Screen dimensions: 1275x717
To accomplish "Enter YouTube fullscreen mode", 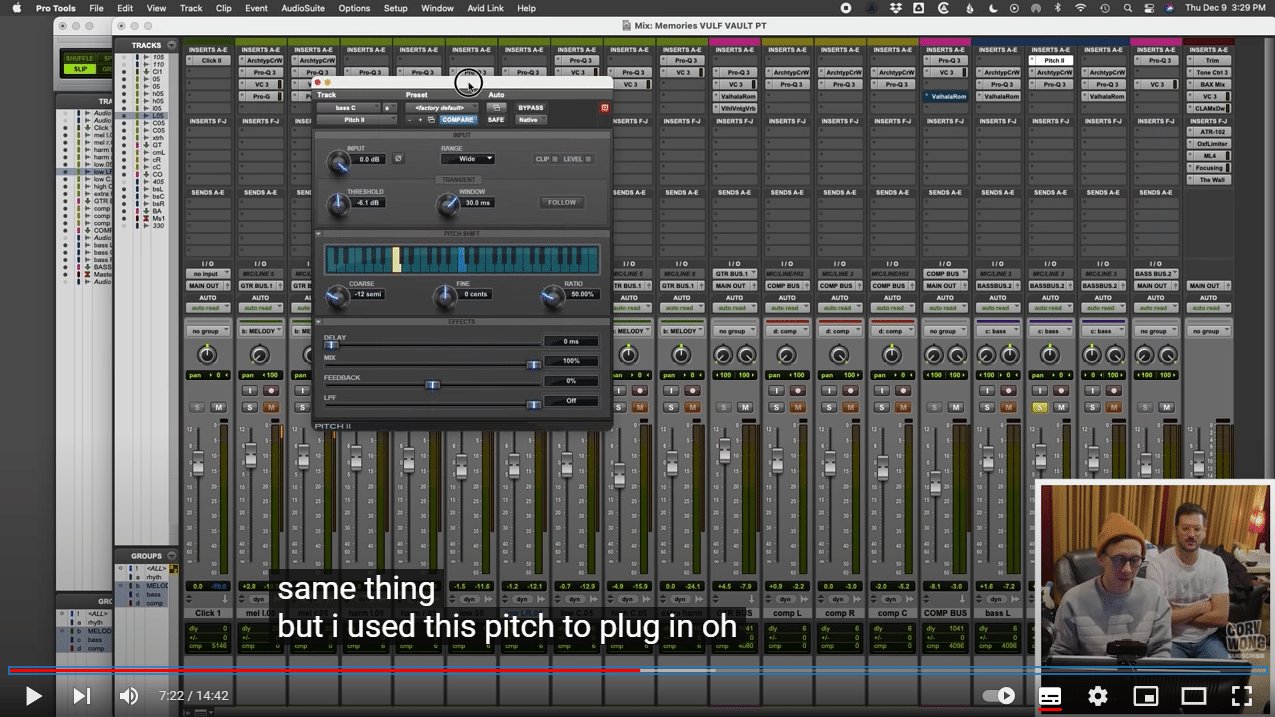I will (x=1241, y=696).
